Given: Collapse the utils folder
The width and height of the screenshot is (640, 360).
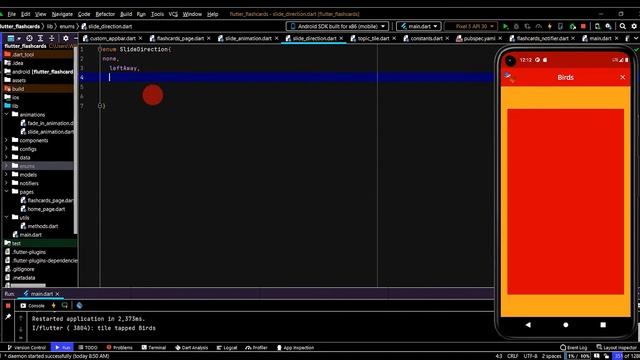Looking at the screenshot, I should click(7, 217).
